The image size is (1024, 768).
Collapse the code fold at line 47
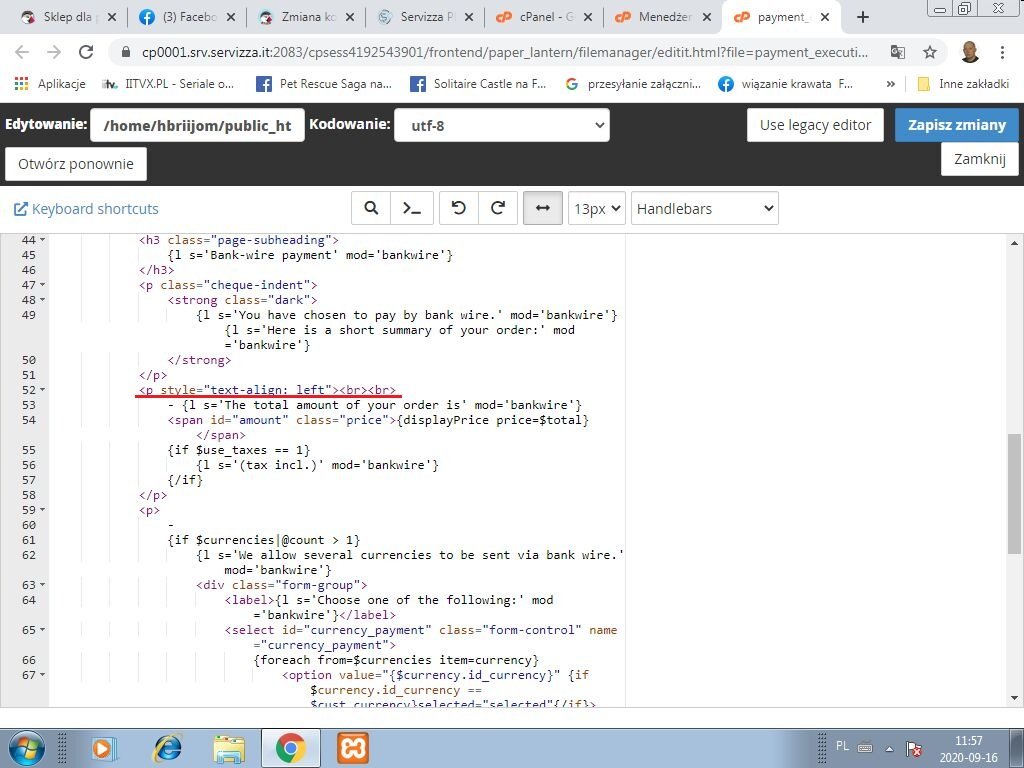[x=42, y=285]
